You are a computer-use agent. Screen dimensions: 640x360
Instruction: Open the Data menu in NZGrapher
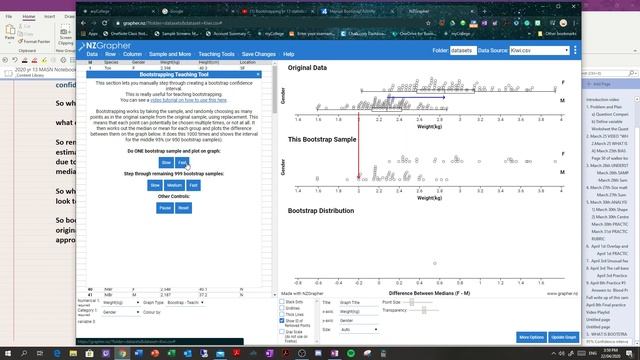click(x=92, y=54)
